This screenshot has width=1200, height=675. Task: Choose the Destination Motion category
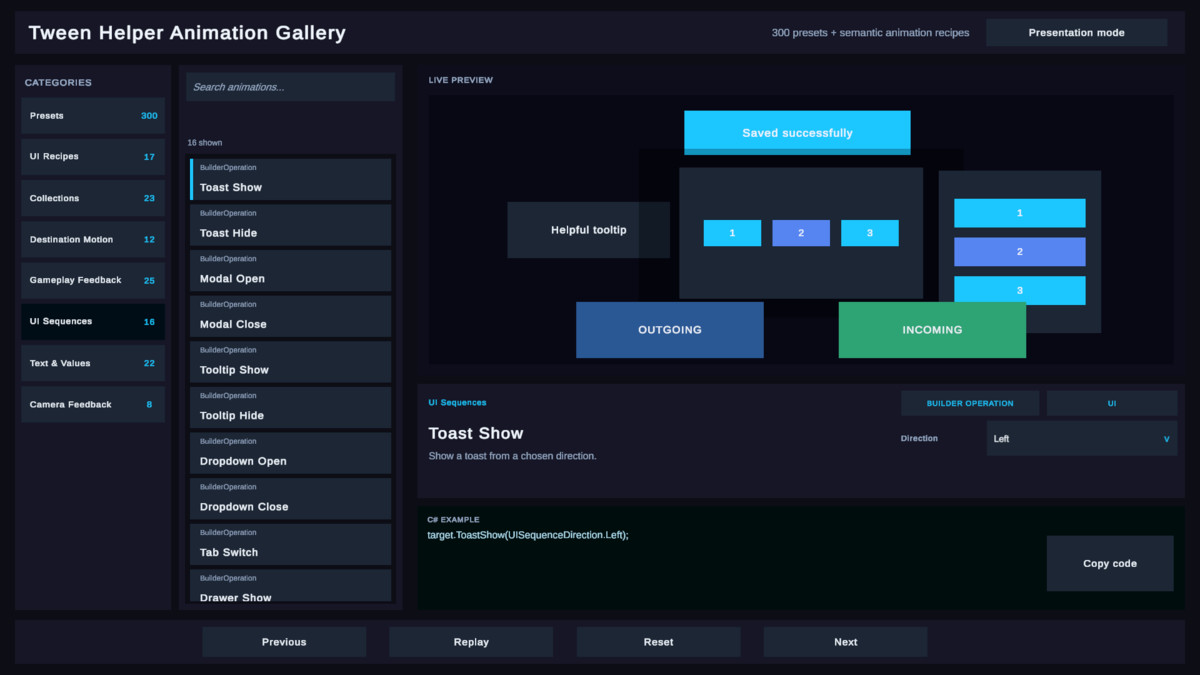[93, 240]
